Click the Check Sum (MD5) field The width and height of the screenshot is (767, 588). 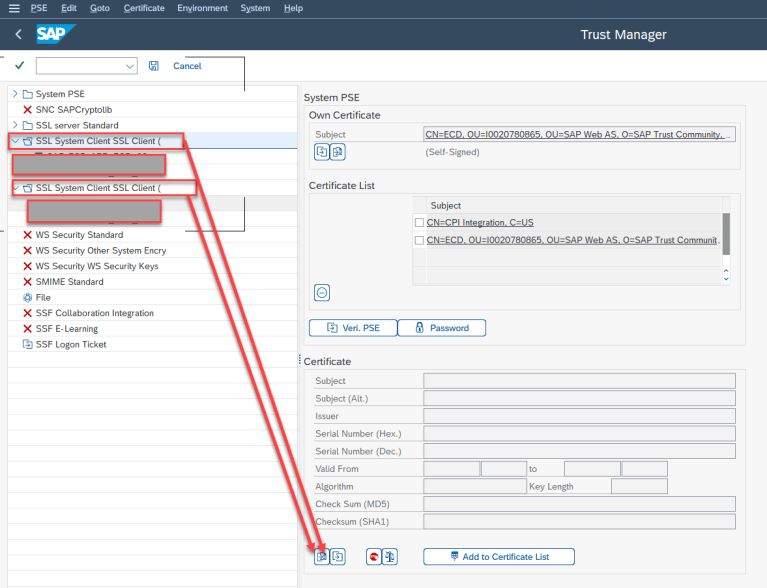click(x=579, y=504)
